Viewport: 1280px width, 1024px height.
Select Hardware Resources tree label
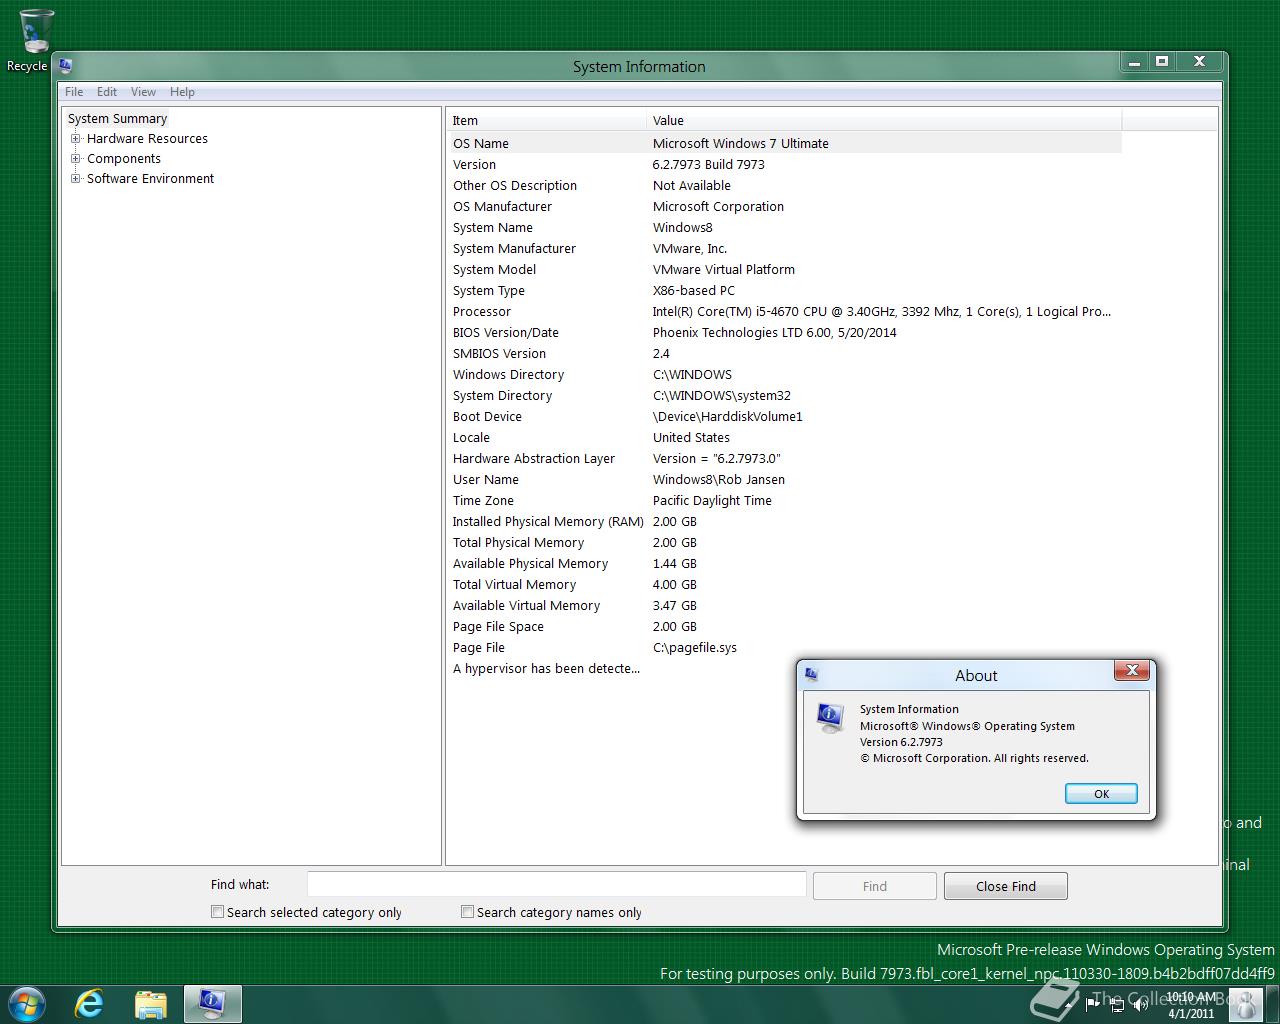147,139
